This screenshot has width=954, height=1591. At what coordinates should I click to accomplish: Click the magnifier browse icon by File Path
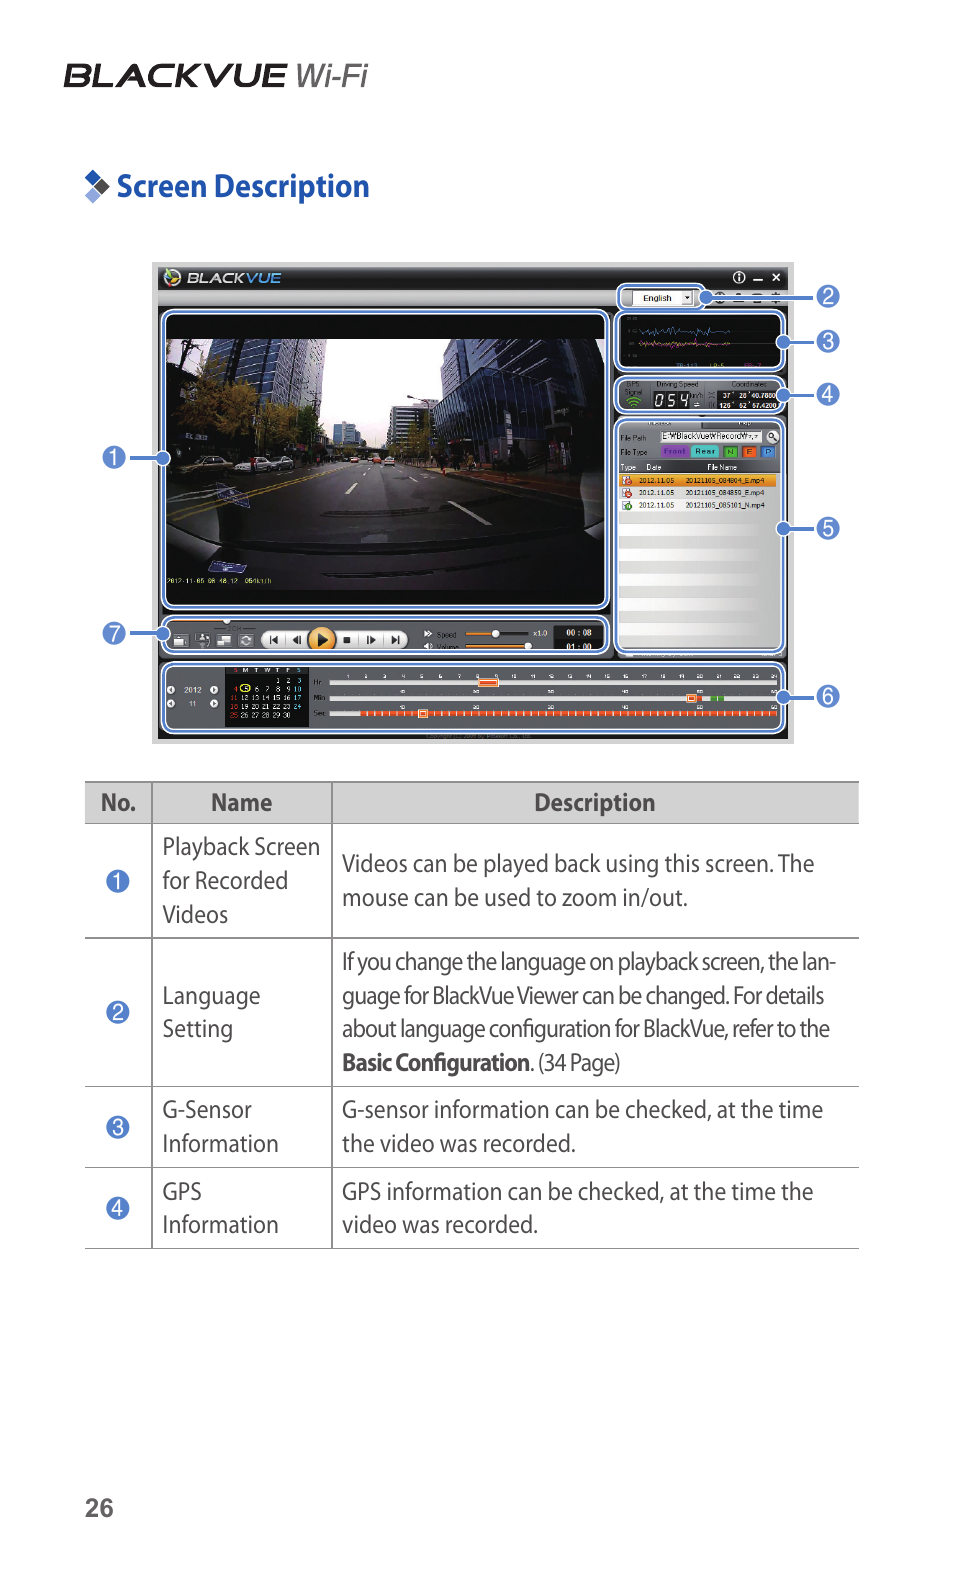pyautogui.click(x=772, y=437)
